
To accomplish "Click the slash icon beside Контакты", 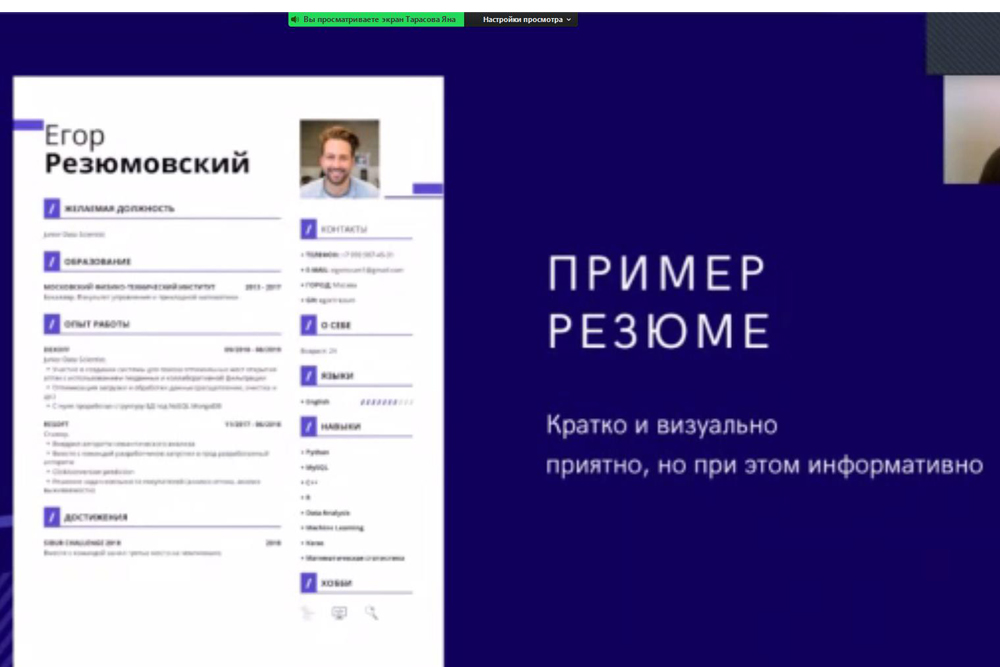I will point(309,230).
